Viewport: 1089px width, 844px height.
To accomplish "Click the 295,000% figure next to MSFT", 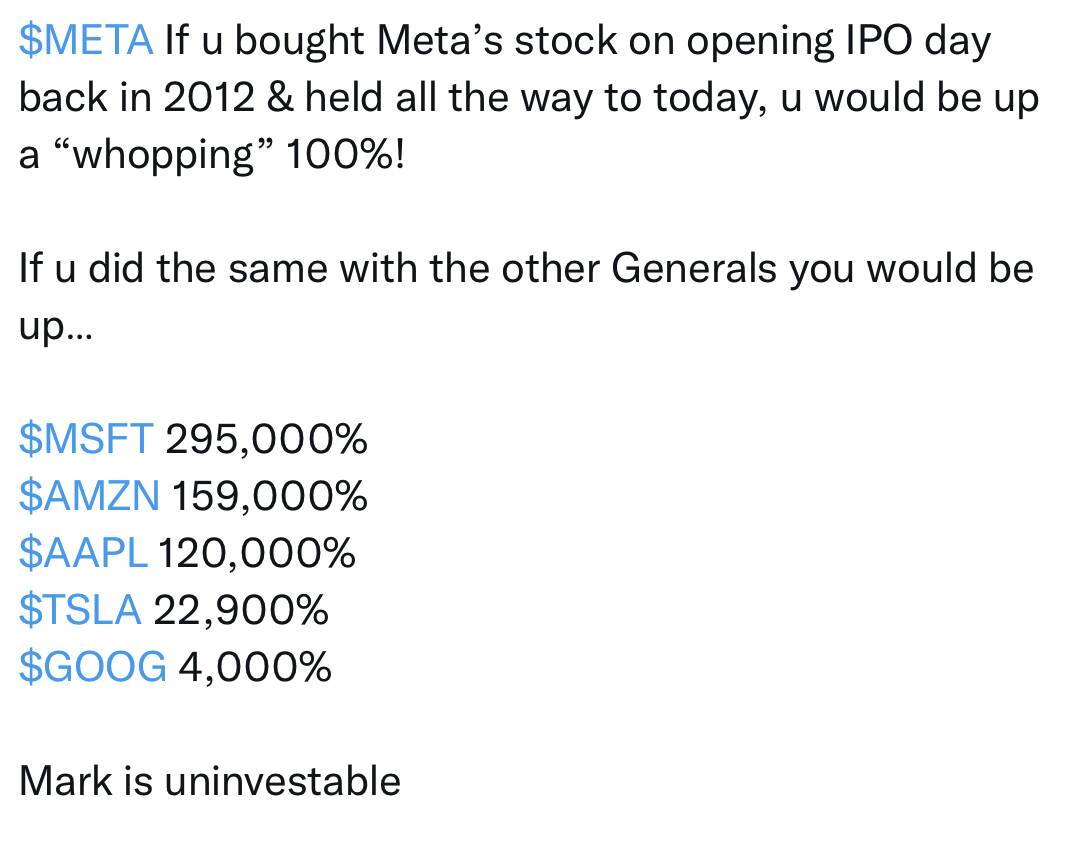I will pos(266,439).
